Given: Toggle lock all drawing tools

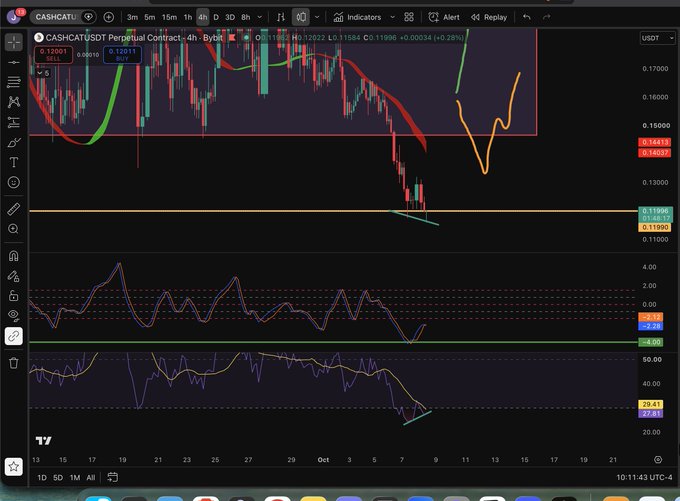Looking at the screenshot, I should [13, 296].
